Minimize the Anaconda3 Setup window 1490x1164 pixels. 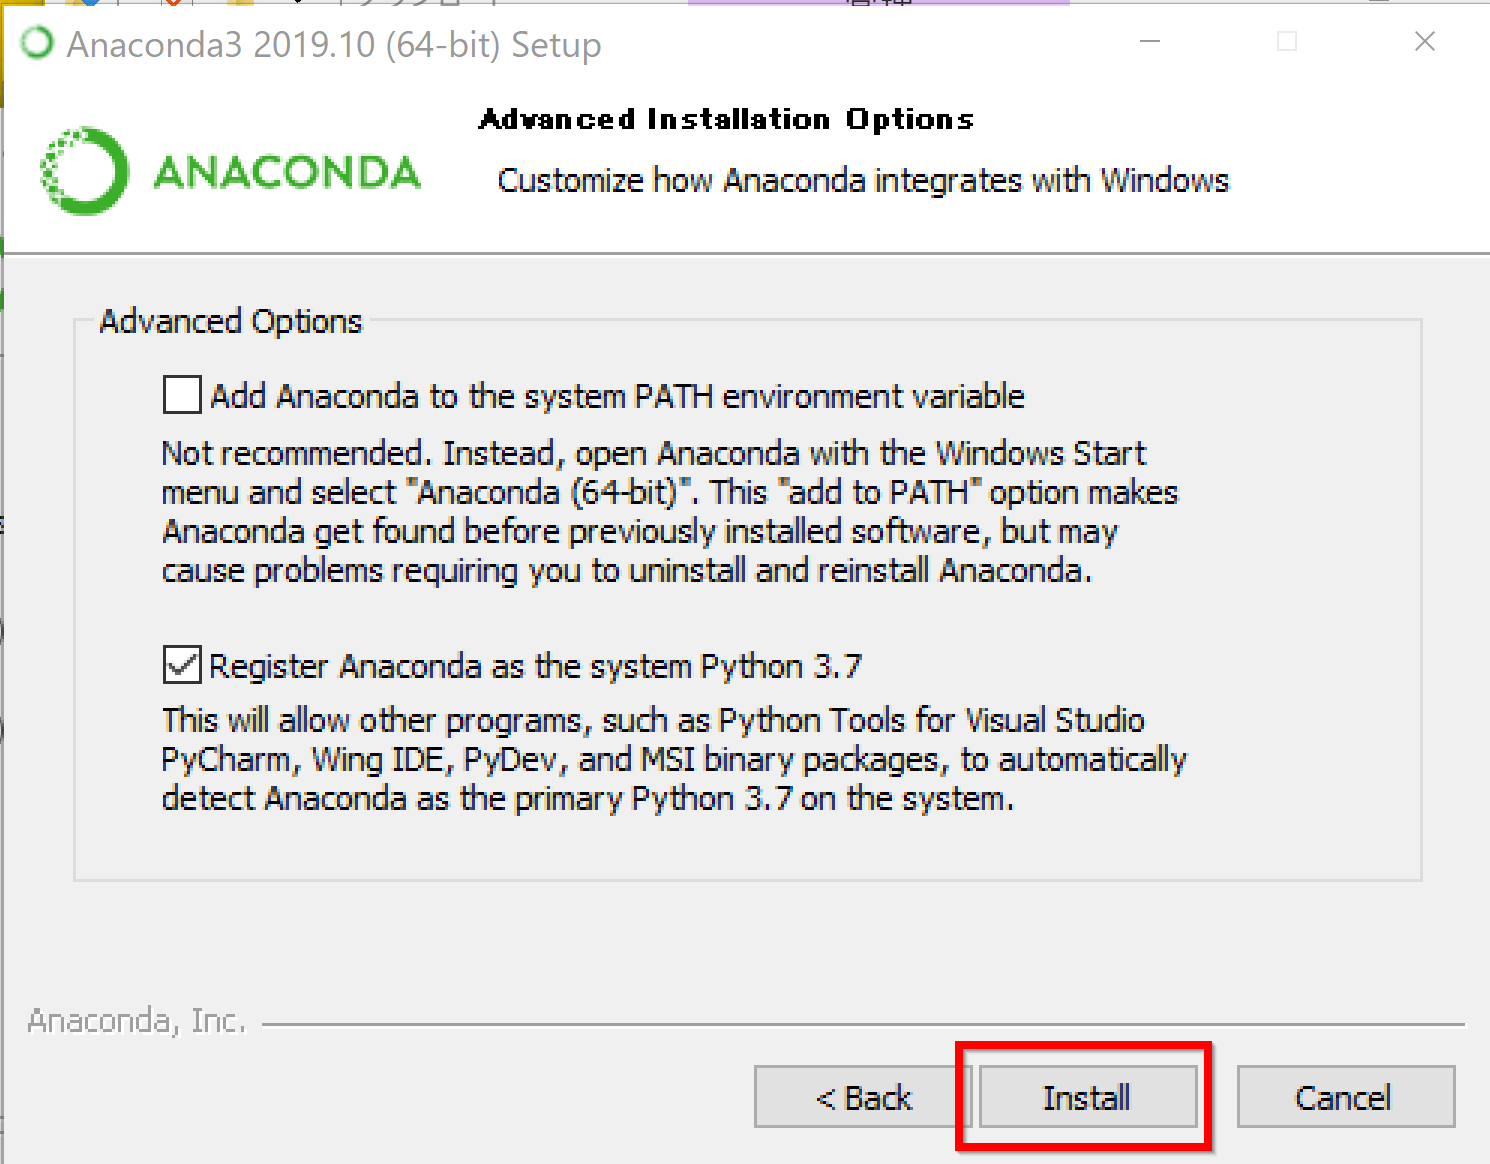[1150, 42]
